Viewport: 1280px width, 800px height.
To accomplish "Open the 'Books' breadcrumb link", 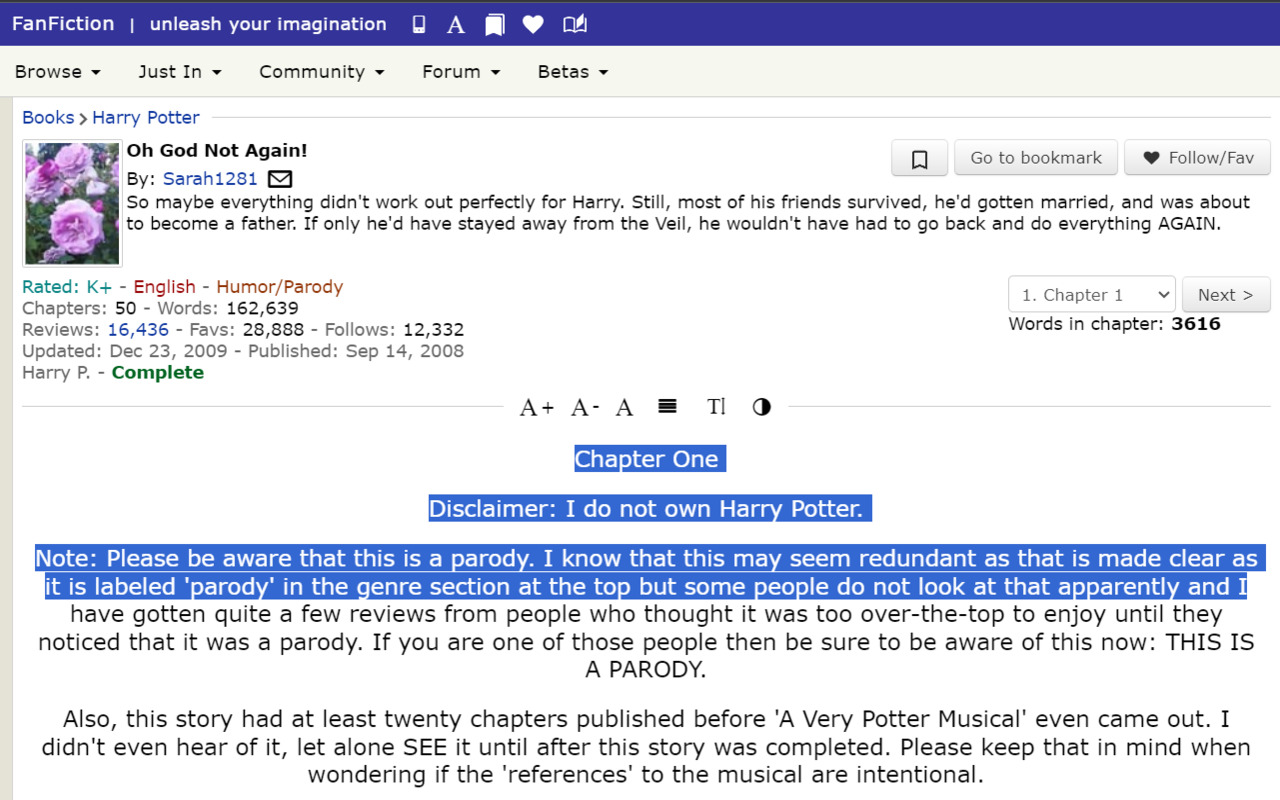I will point(48,118).
